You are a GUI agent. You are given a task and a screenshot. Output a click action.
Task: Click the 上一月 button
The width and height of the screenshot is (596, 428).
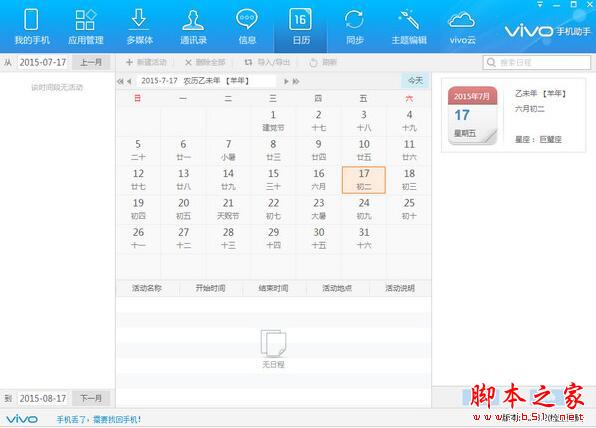[91, 62]
